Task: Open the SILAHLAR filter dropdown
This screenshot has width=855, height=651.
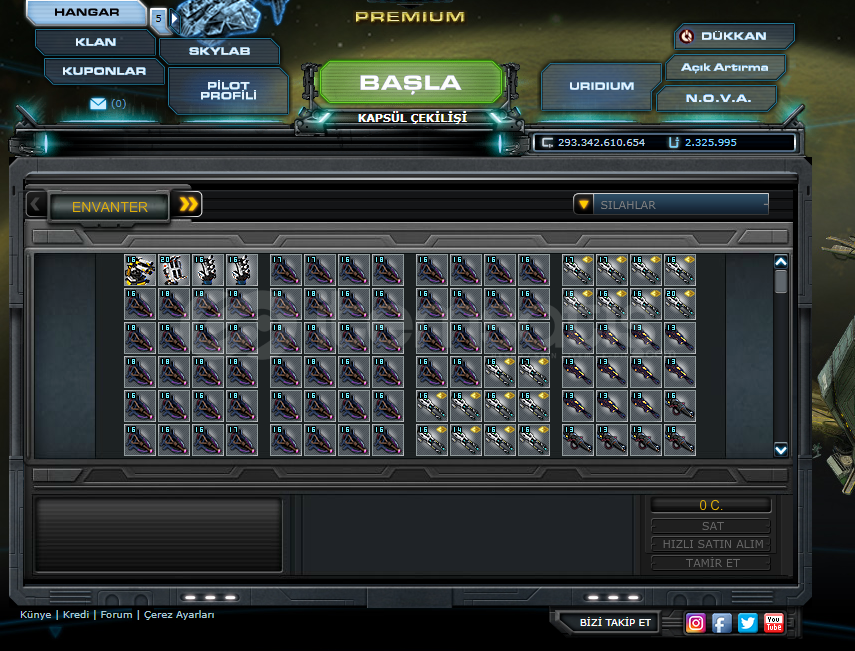Action: point(671,204)
